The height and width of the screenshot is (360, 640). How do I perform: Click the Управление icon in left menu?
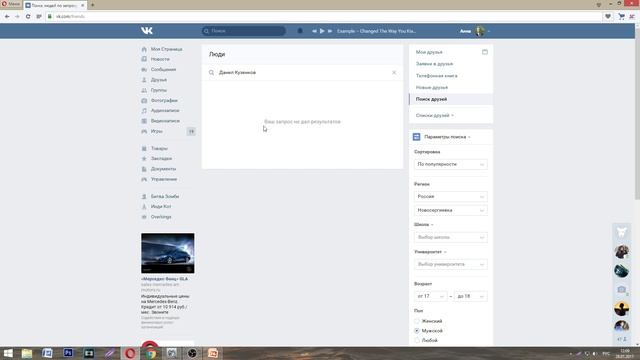pos(144,179)
